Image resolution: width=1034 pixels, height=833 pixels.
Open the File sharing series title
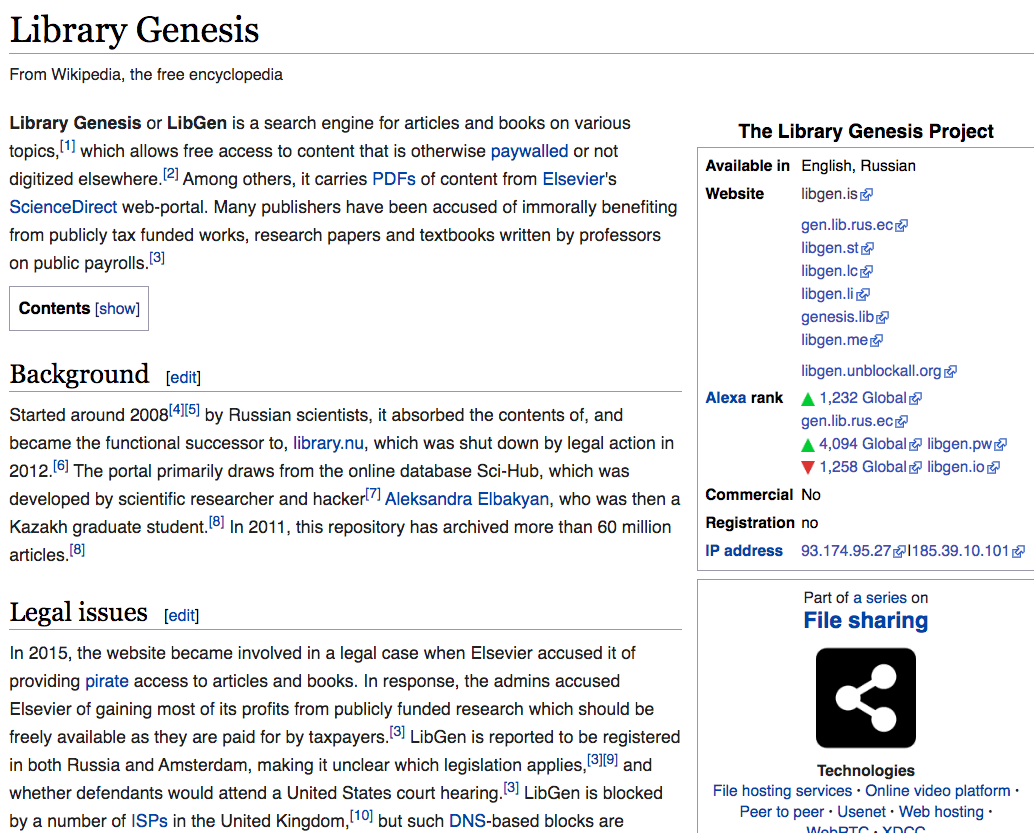[865, 621]
